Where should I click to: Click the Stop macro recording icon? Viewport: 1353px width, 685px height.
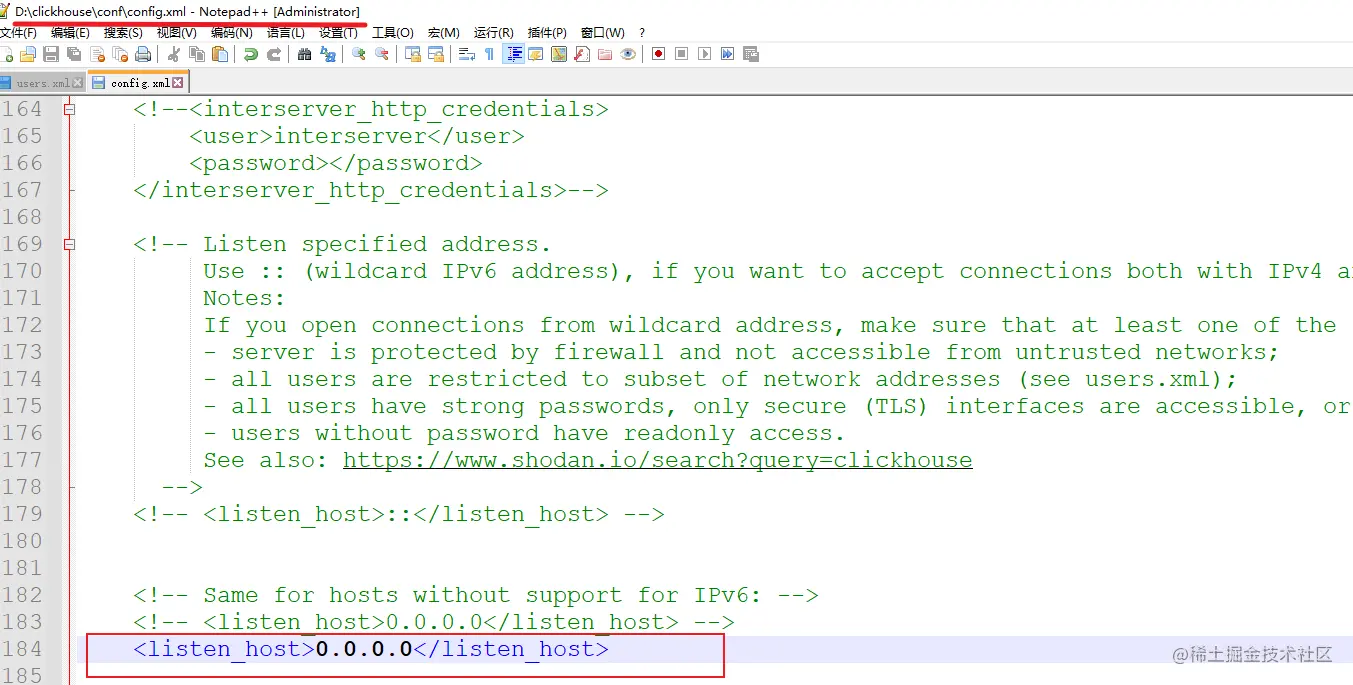(681, 54)
